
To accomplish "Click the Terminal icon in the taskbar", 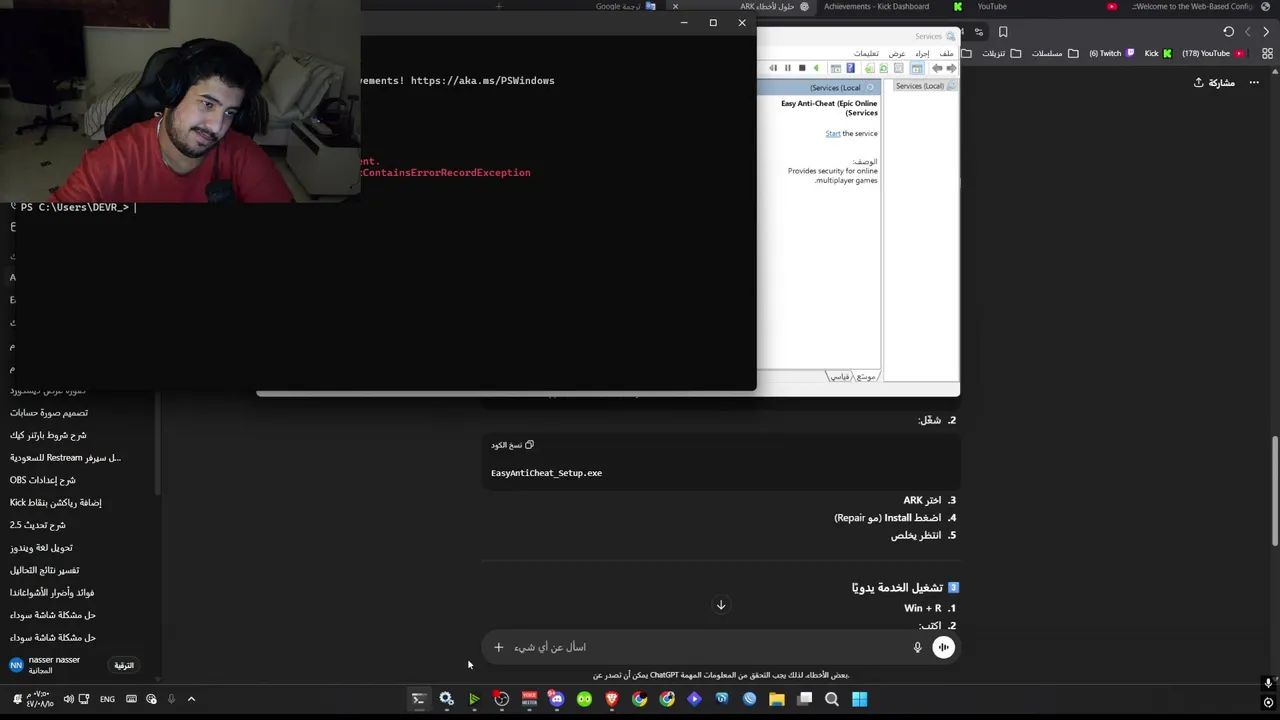I will click(x=419, y=699).
